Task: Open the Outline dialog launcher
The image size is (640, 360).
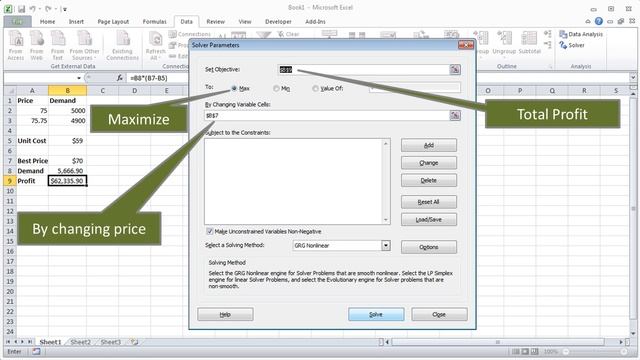Action: 550,66
